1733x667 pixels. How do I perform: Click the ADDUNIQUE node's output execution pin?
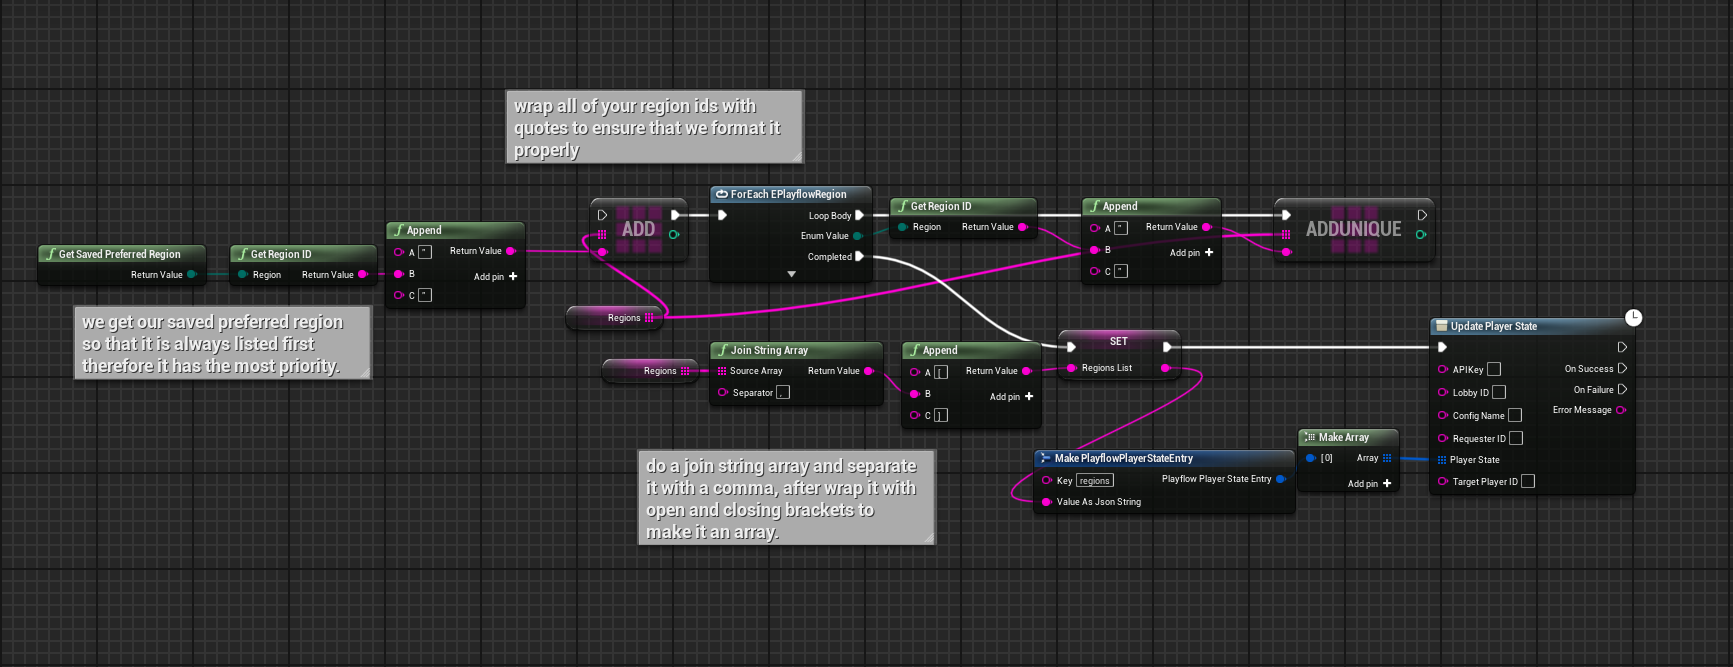(x=1421, y=215)
